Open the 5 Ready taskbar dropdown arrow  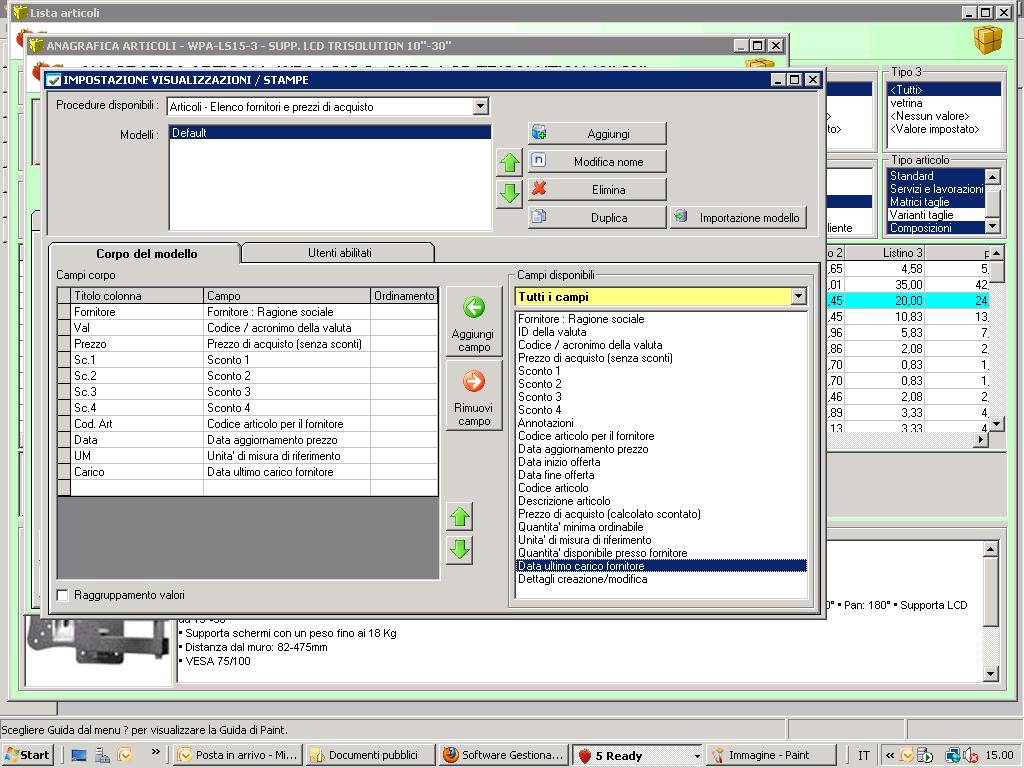coord(697,756)
